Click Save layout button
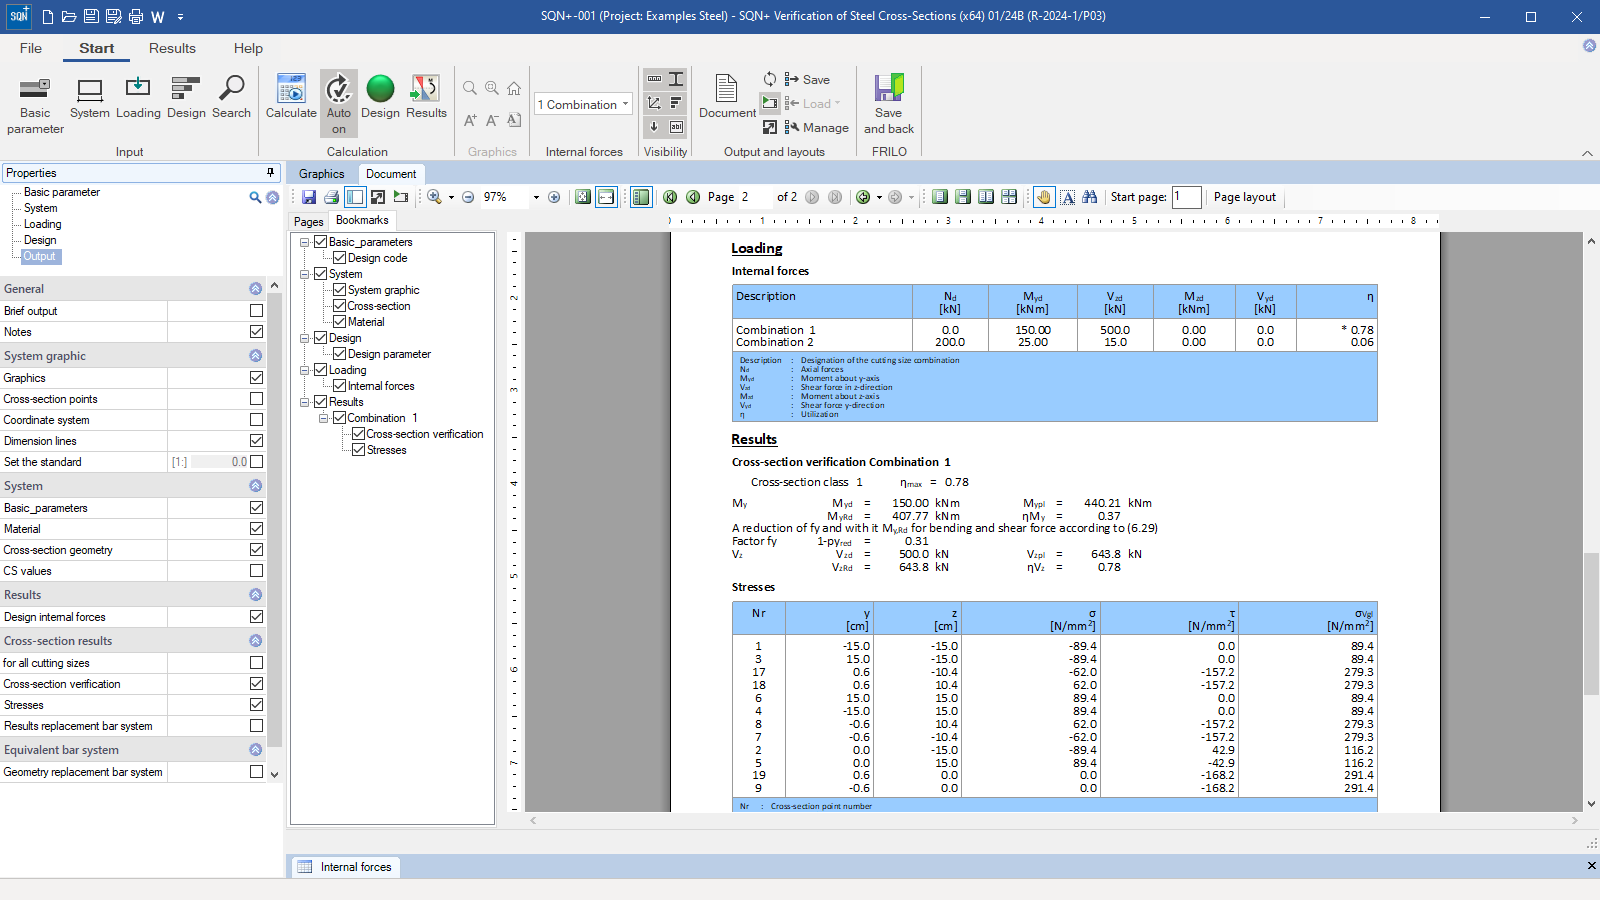 pos(807,79)
